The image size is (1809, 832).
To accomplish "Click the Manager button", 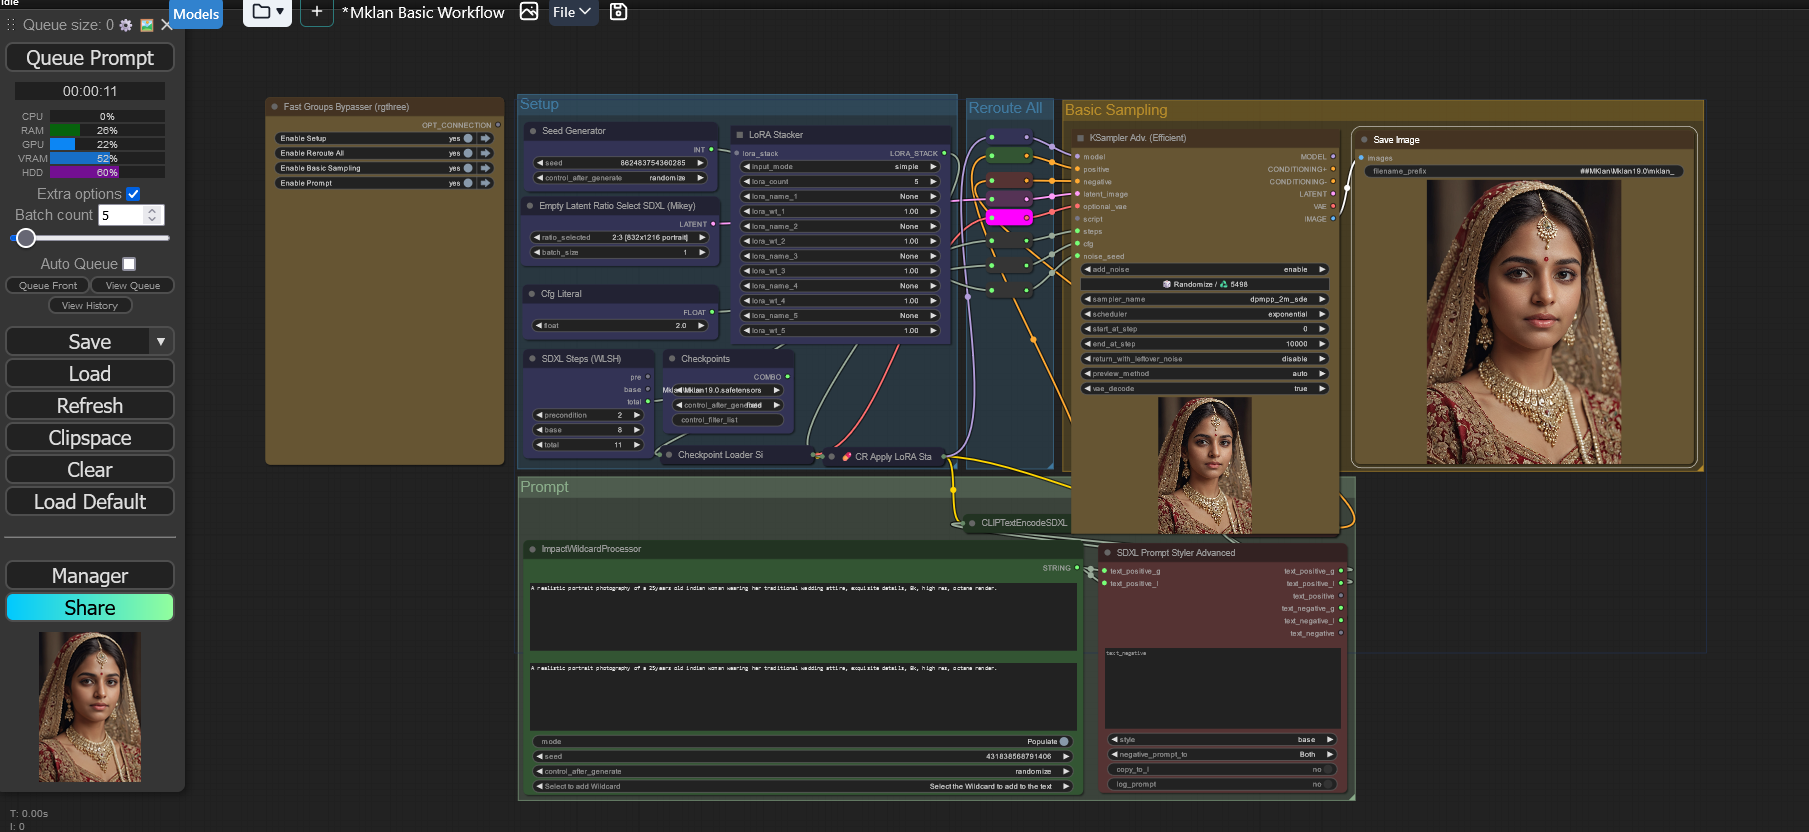I will tap(90, 576).
